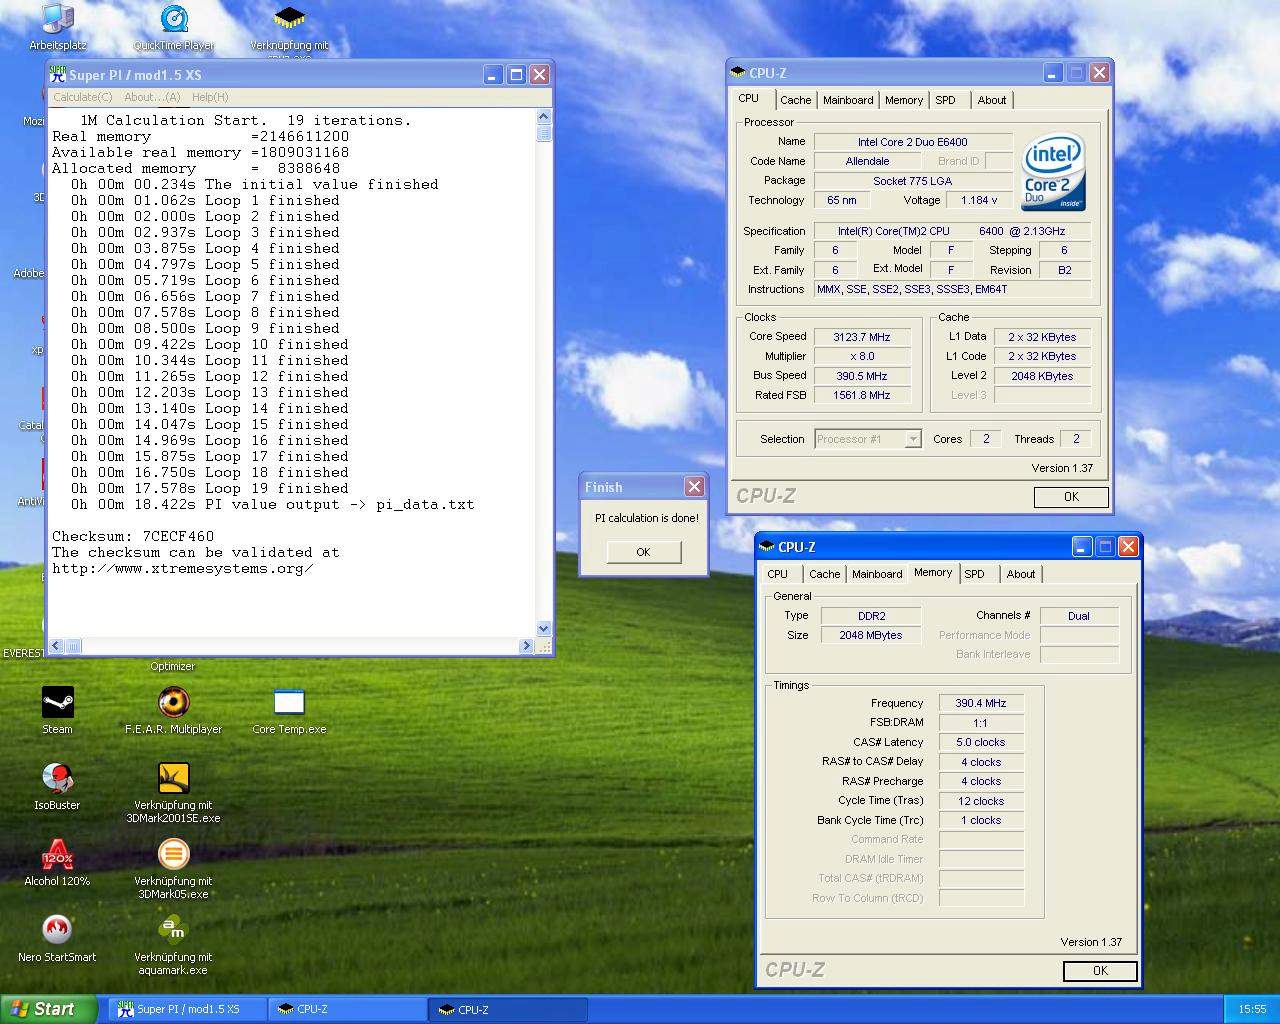
Task: Click the Level 2 cache value 2048 KBytes
Action: point(1042,376)
